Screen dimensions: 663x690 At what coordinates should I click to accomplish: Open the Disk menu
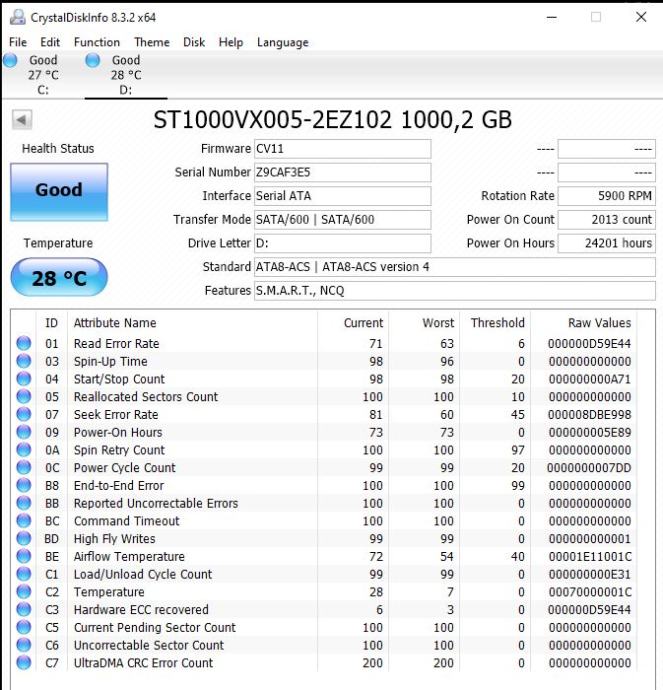pos(194,42)
